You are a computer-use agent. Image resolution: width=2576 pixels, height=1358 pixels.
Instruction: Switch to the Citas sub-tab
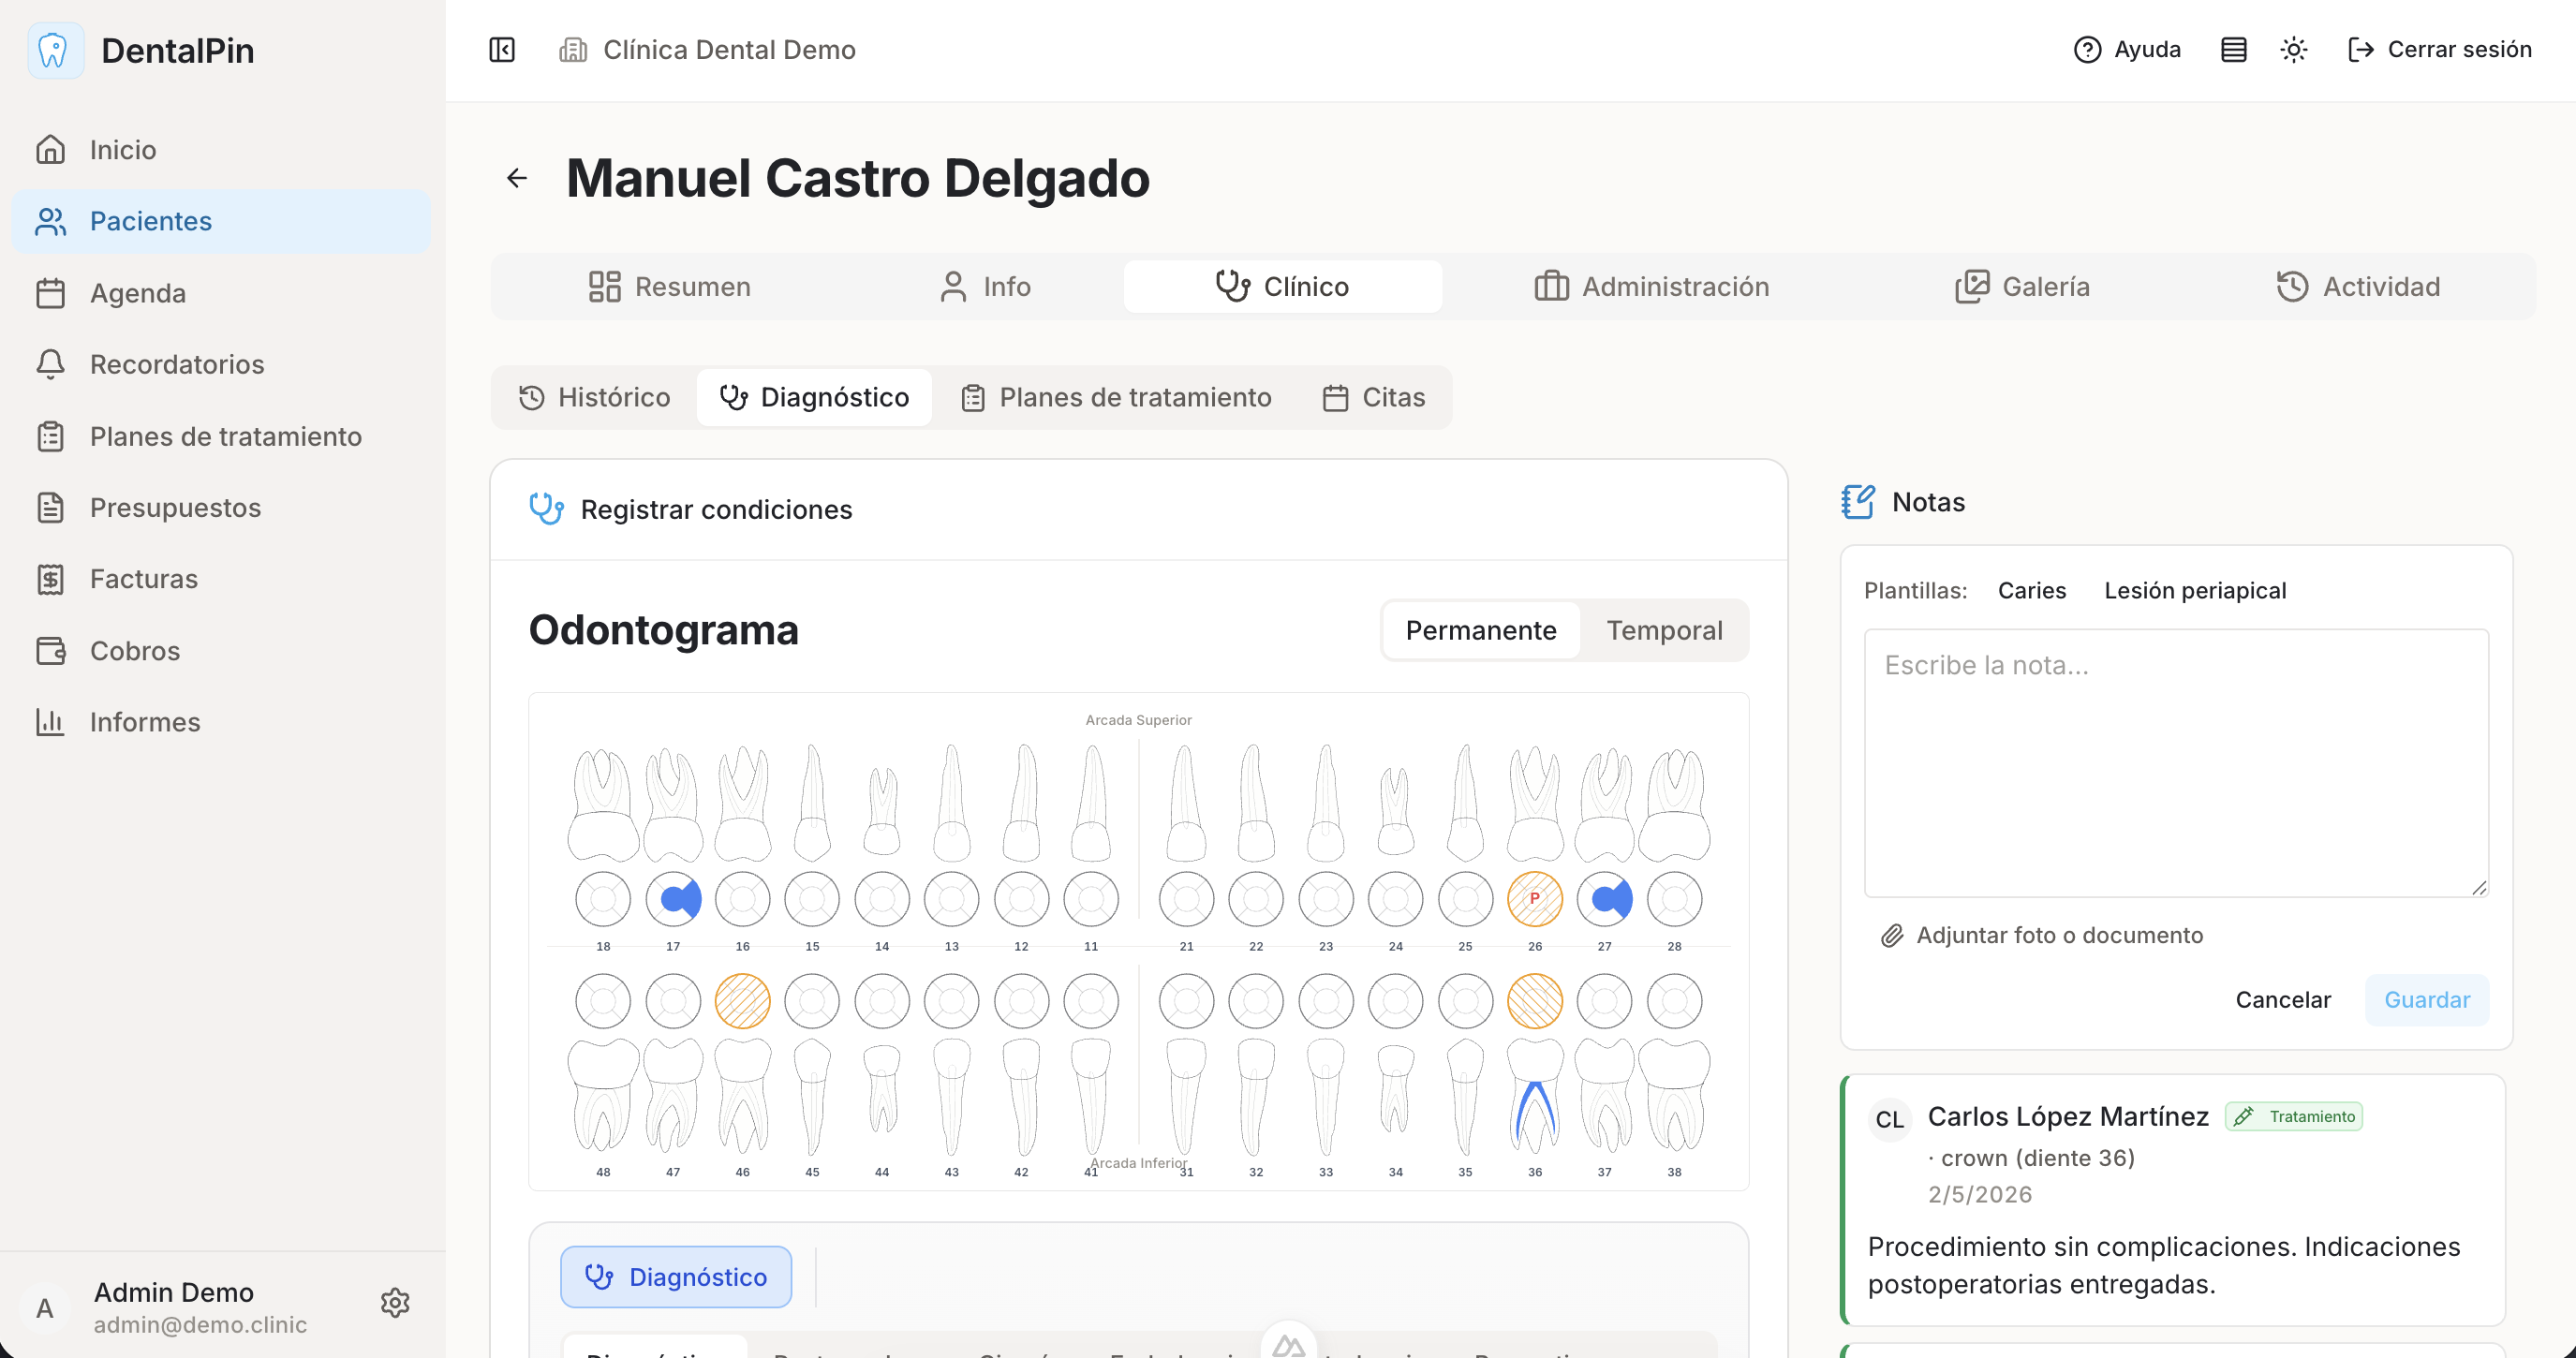coord(1374,398)
